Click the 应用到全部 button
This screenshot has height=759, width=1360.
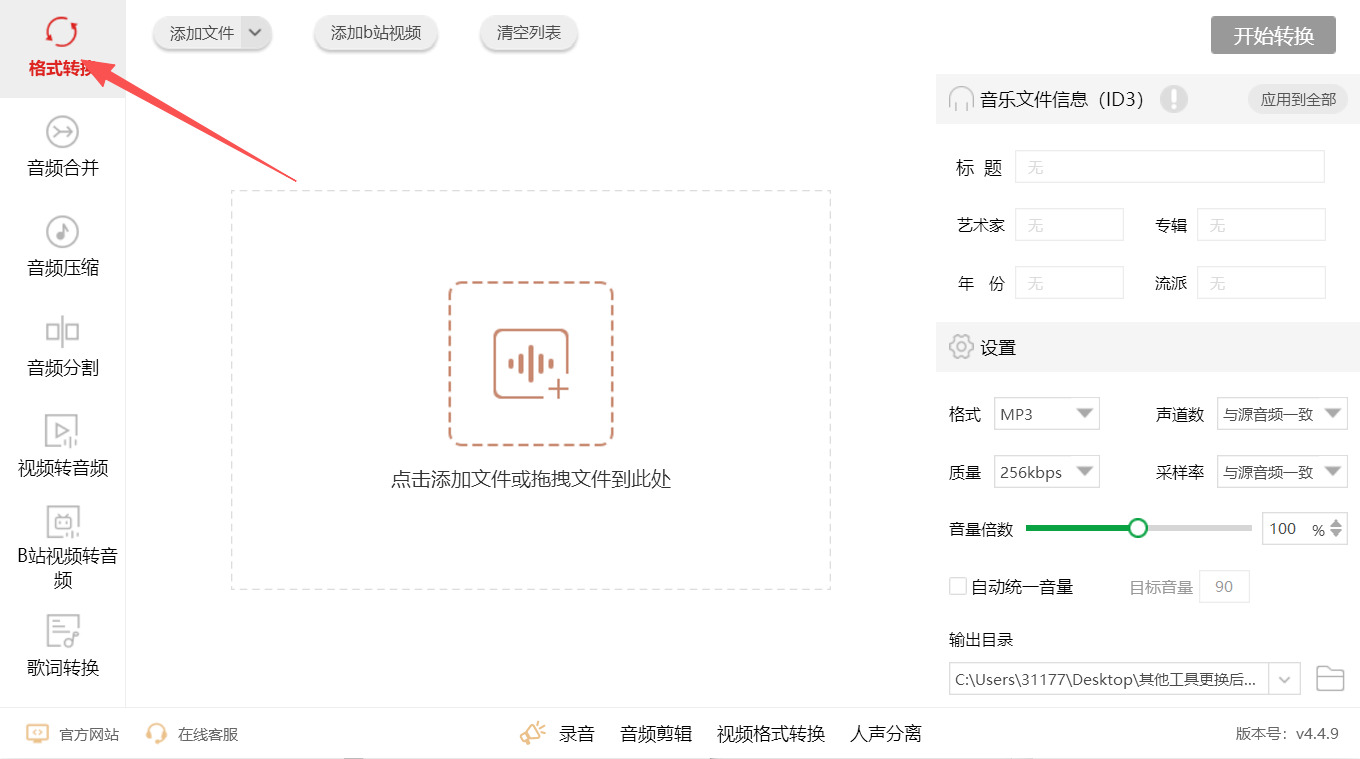pyautogui.click(x=1298, y=99)
